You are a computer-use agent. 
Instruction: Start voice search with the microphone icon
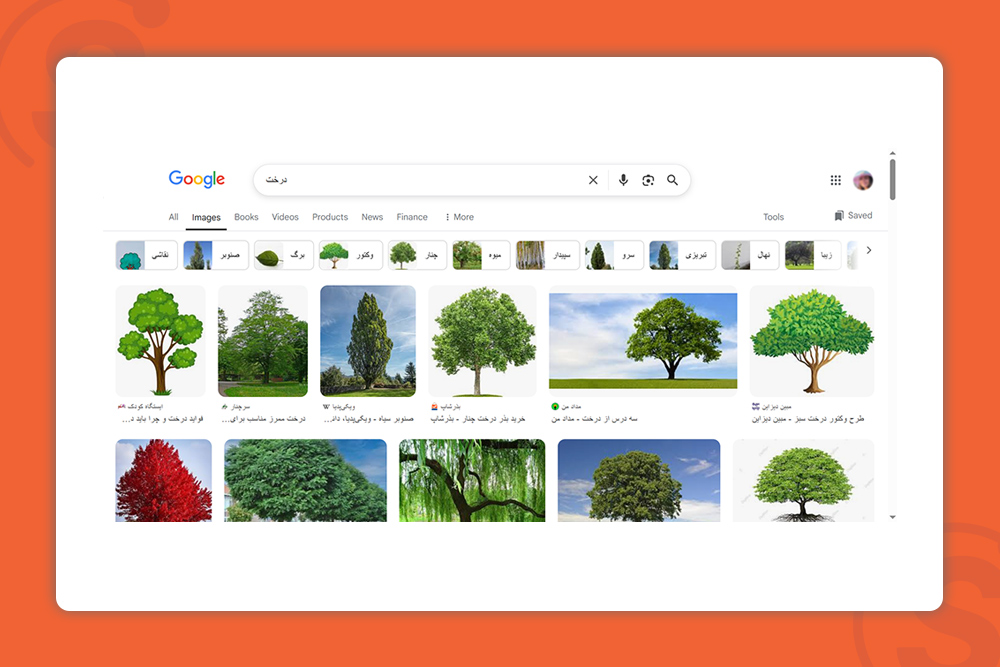coord(623,180)
